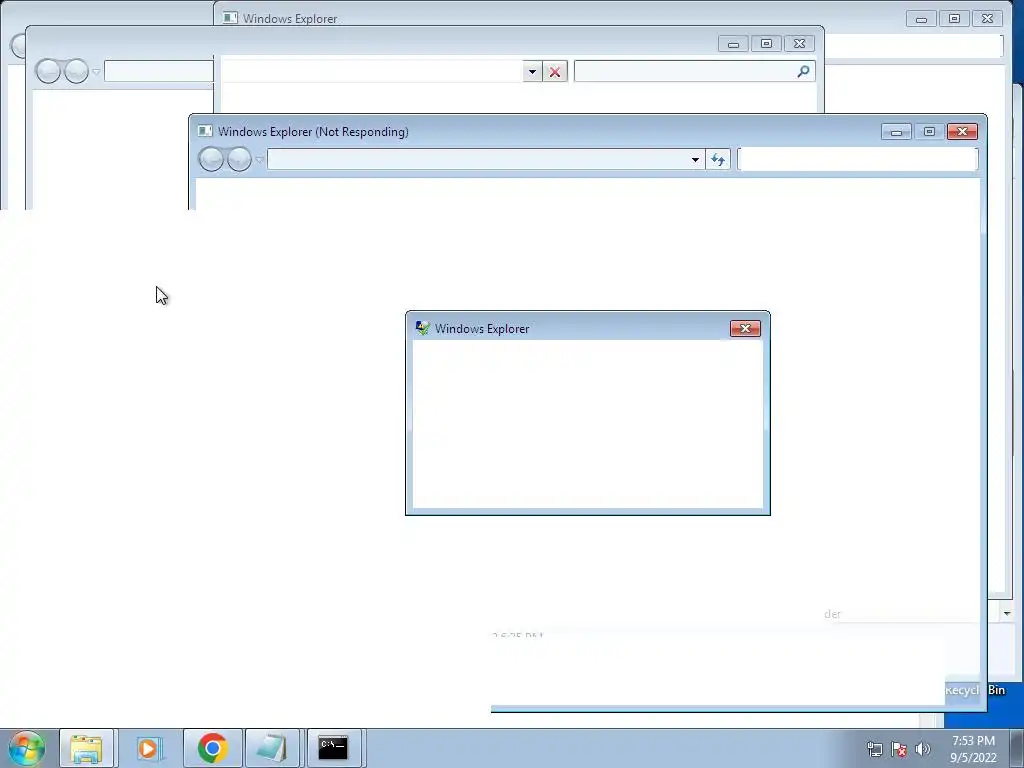Close the Not Responding Explorer window
This screenshot has height=768, width=1024.
(x=963, y=132)
